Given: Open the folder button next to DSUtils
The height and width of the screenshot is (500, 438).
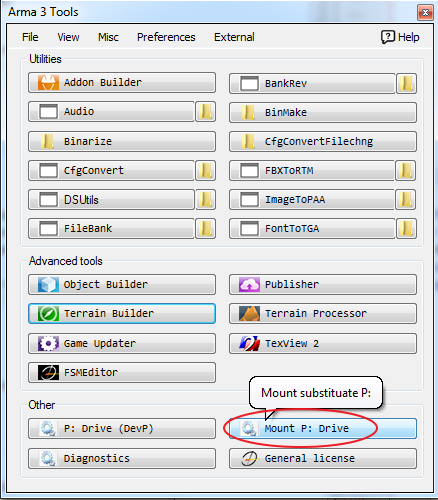Looking at the screenshot, I should [x=205, y=200].
